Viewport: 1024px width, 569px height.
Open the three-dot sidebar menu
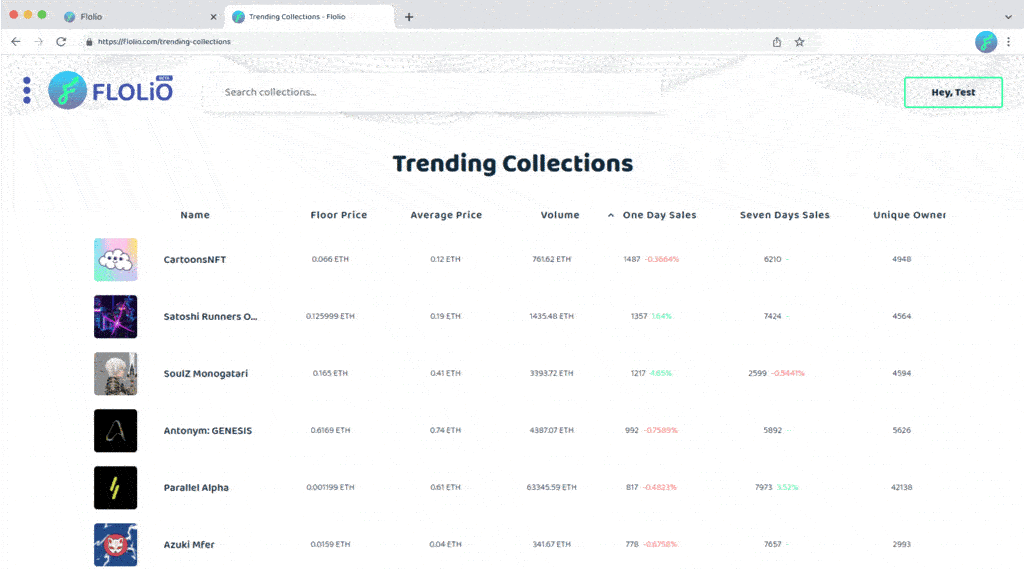27,90
